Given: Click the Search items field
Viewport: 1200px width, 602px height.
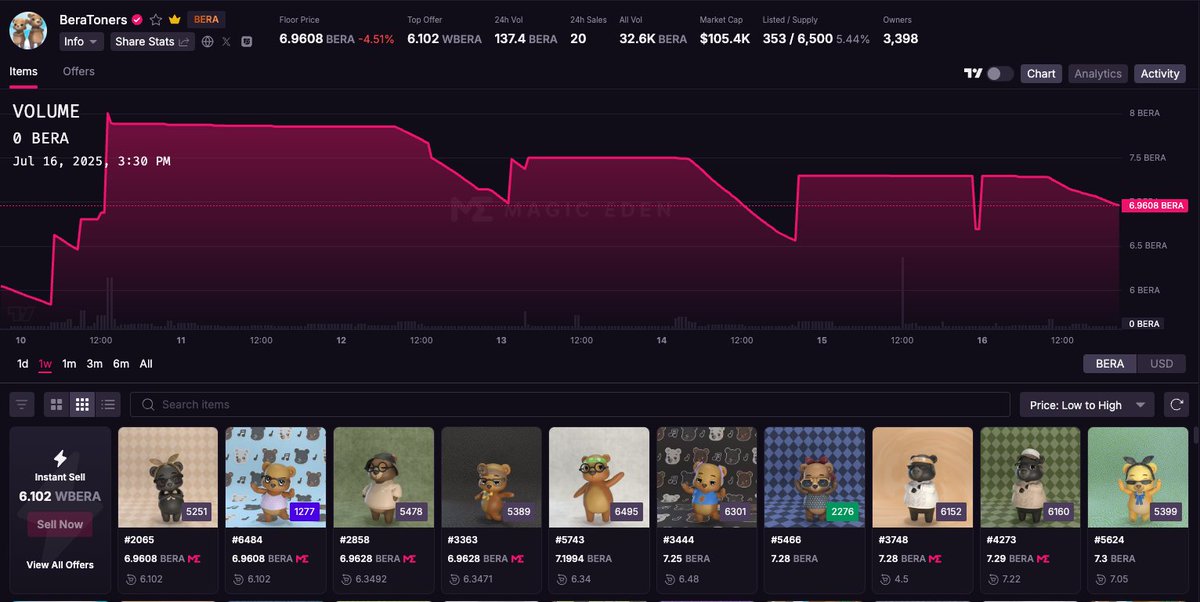Looking at the screenshot, I should coord(570,405).
